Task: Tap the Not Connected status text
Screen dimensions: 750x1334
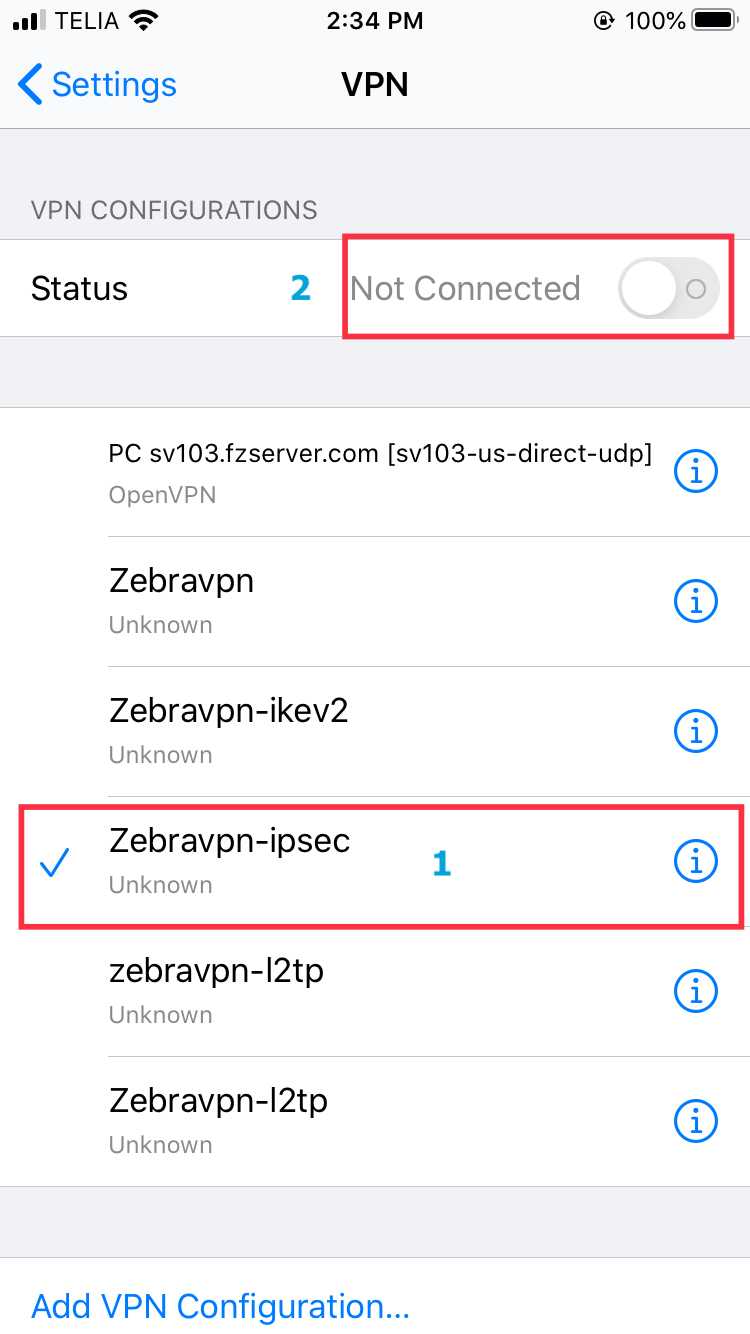Action: 465,289
